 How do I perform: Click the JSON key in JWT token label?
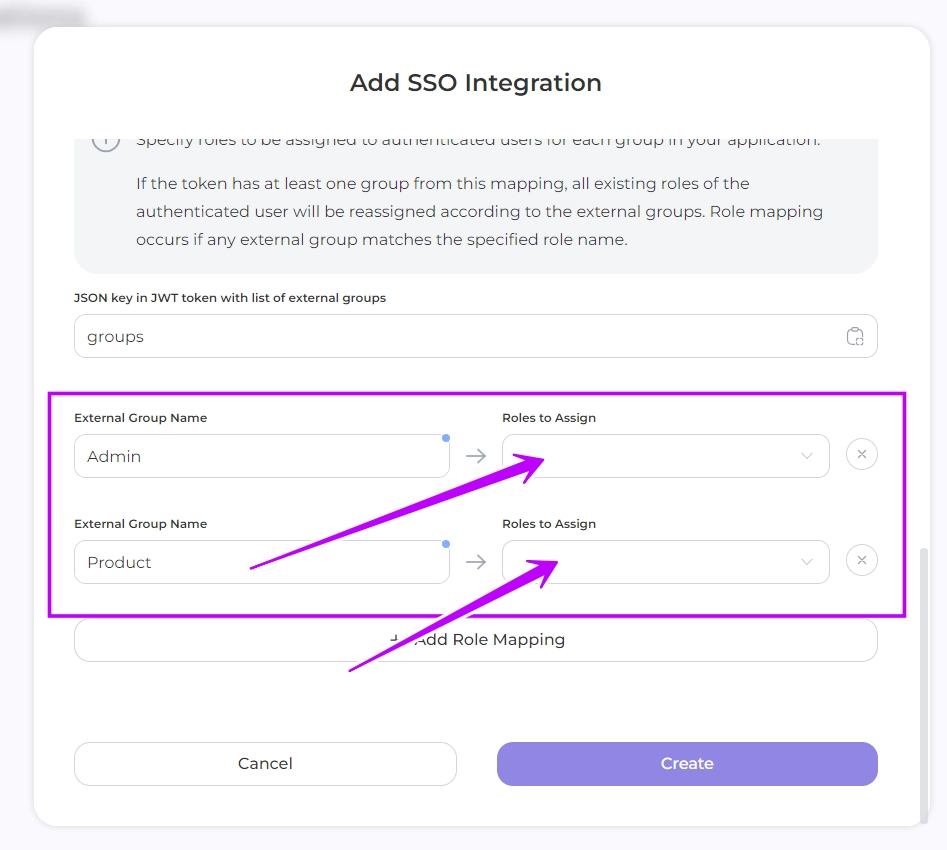230,298
